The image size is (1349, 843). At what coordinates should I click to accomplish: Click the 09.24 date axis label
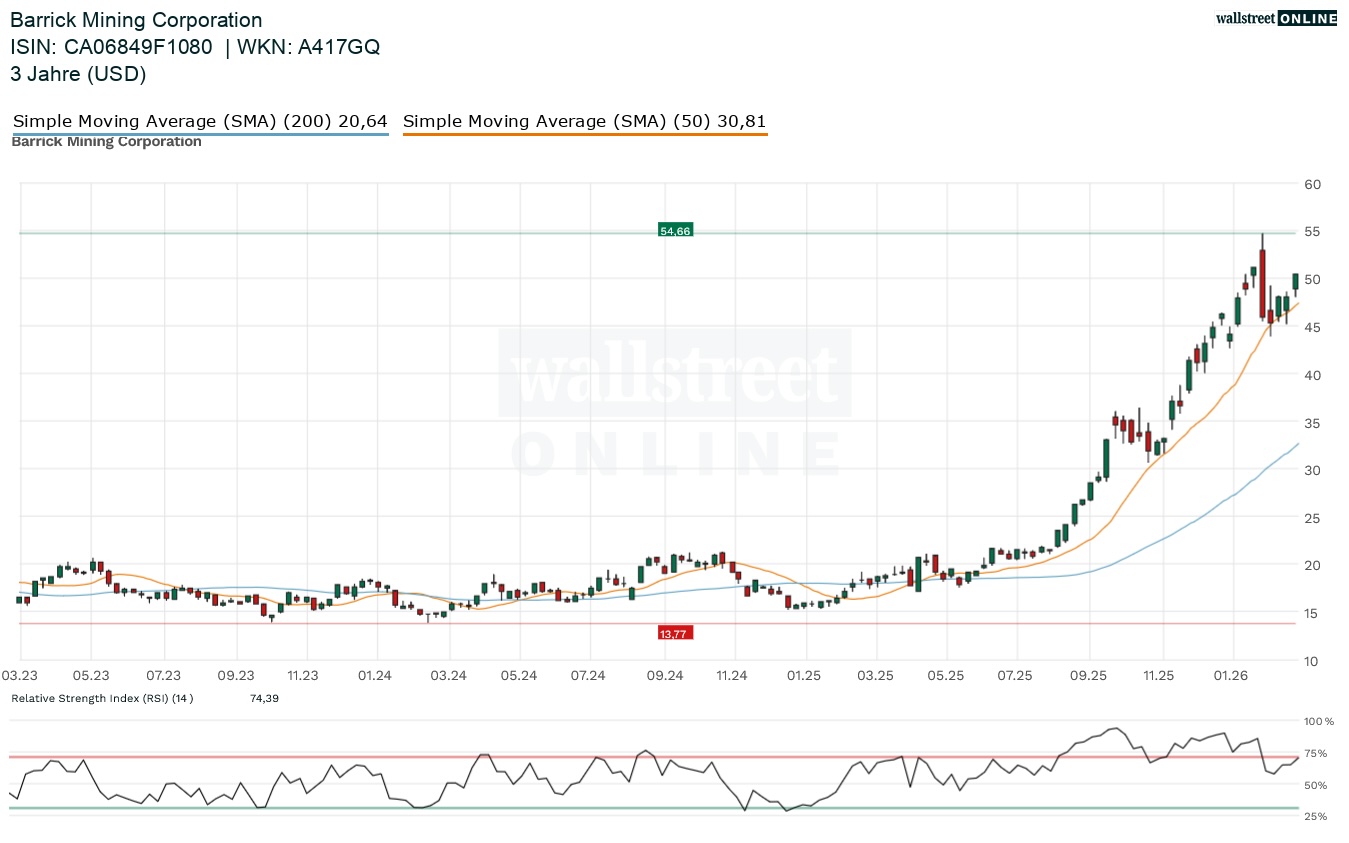664,676
